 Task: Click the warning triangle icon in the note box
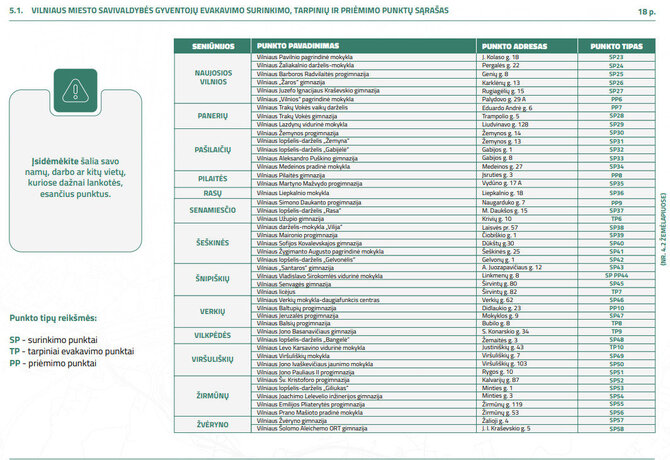coord(76,91)
